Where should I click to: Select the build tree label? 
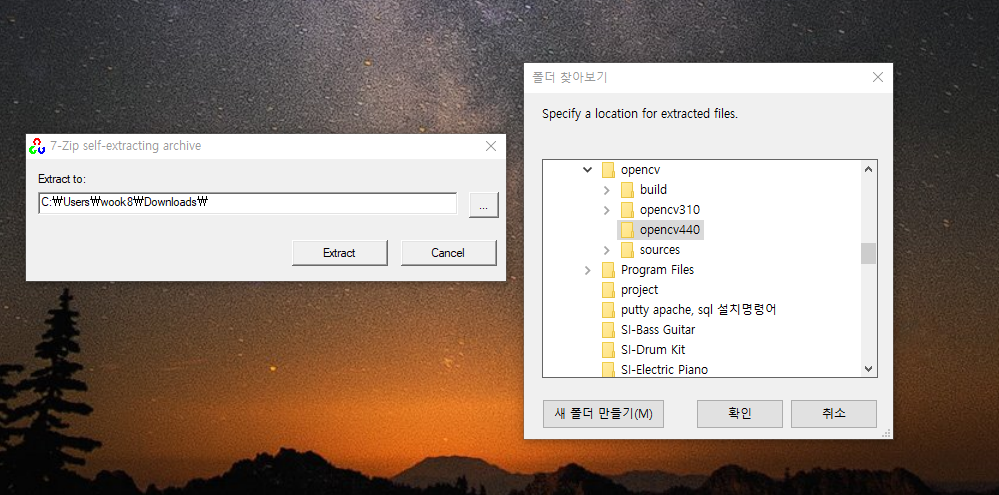click(x=654, y=189)
